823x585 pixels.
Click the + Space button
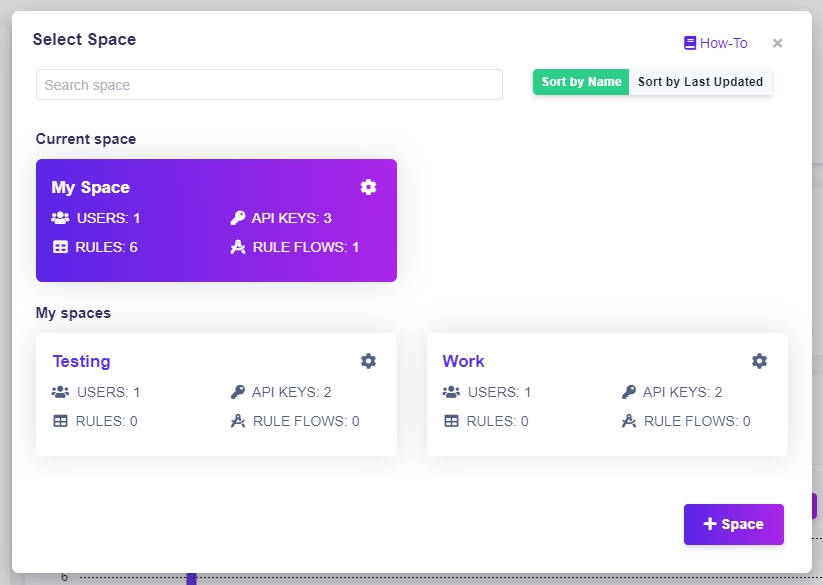tap(733, 524)
